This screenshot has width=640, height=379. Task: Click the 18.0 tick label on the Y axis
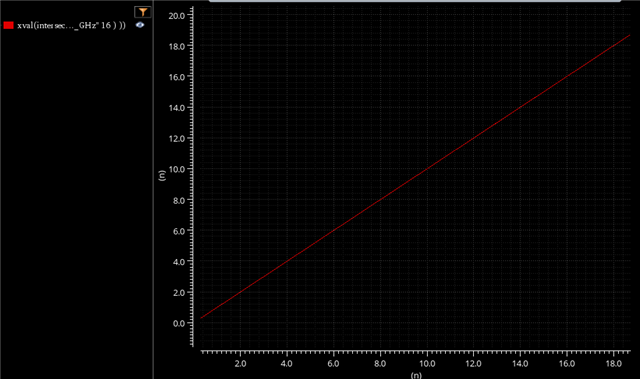pyautogui.click(x=177, y=46)
